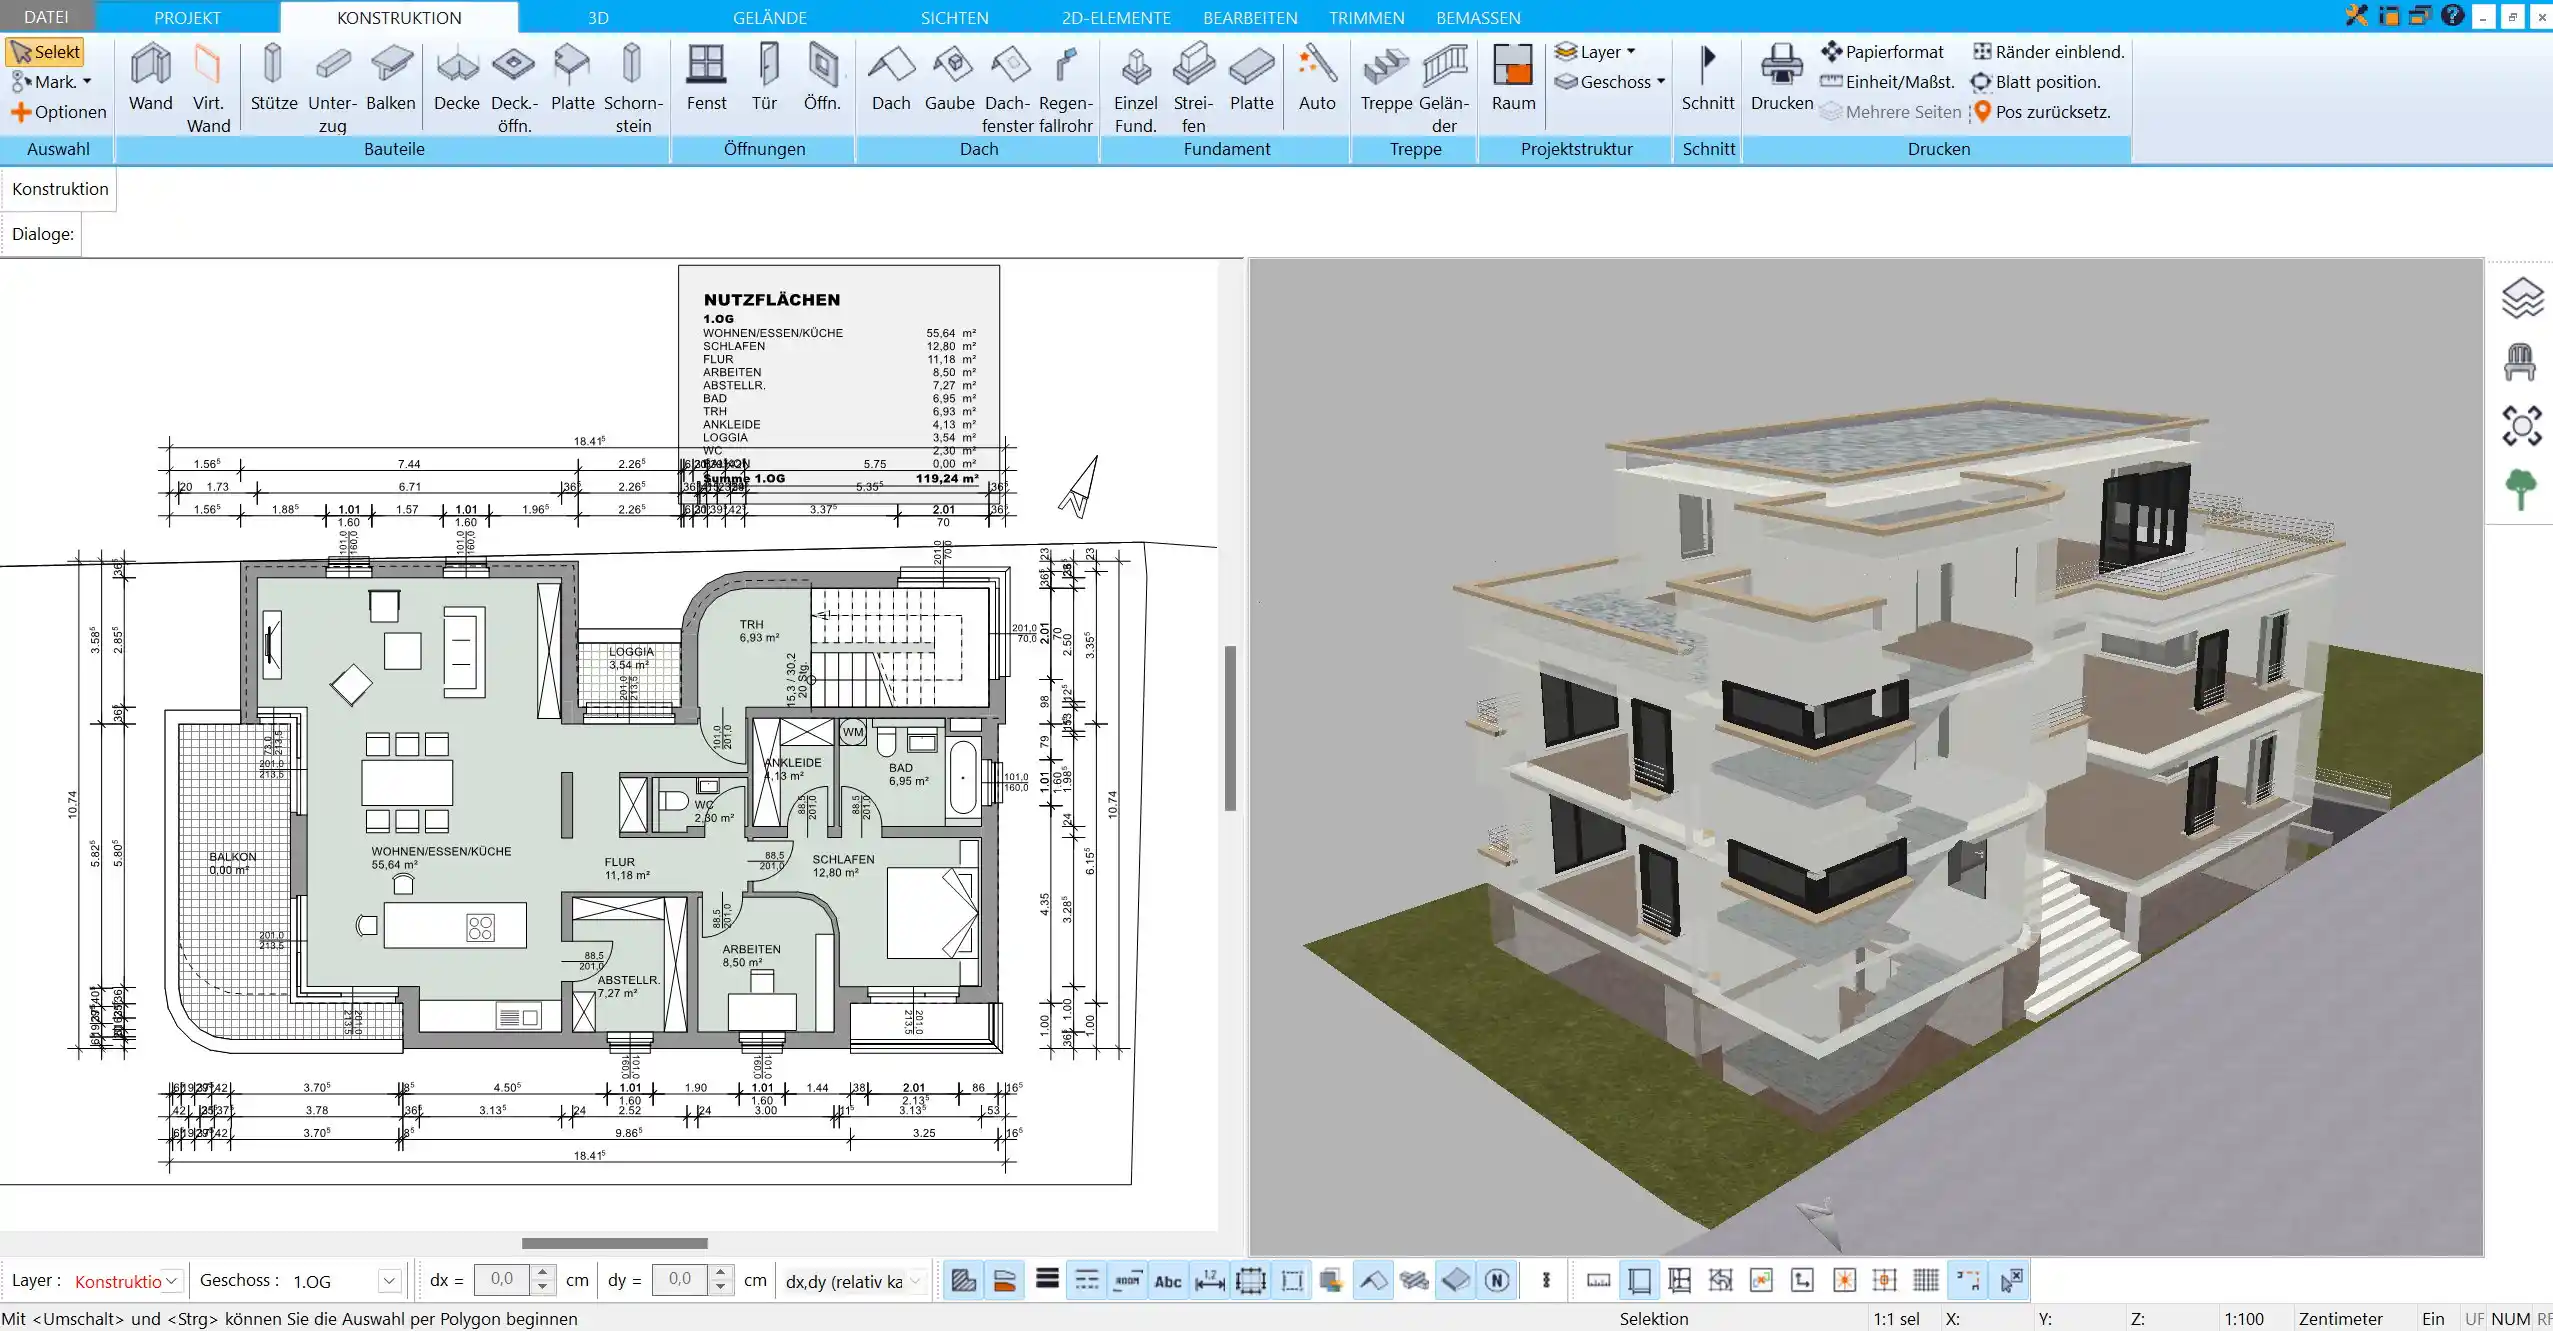Image resolution: width=2553 pixels, height=1331 pixels.
Task: Create a Schnitt section
Action: (1708, 78)
